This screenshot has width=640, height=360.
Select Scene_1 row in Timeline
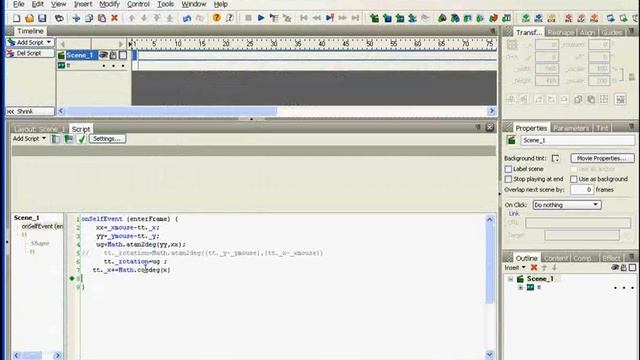[82, 55]
